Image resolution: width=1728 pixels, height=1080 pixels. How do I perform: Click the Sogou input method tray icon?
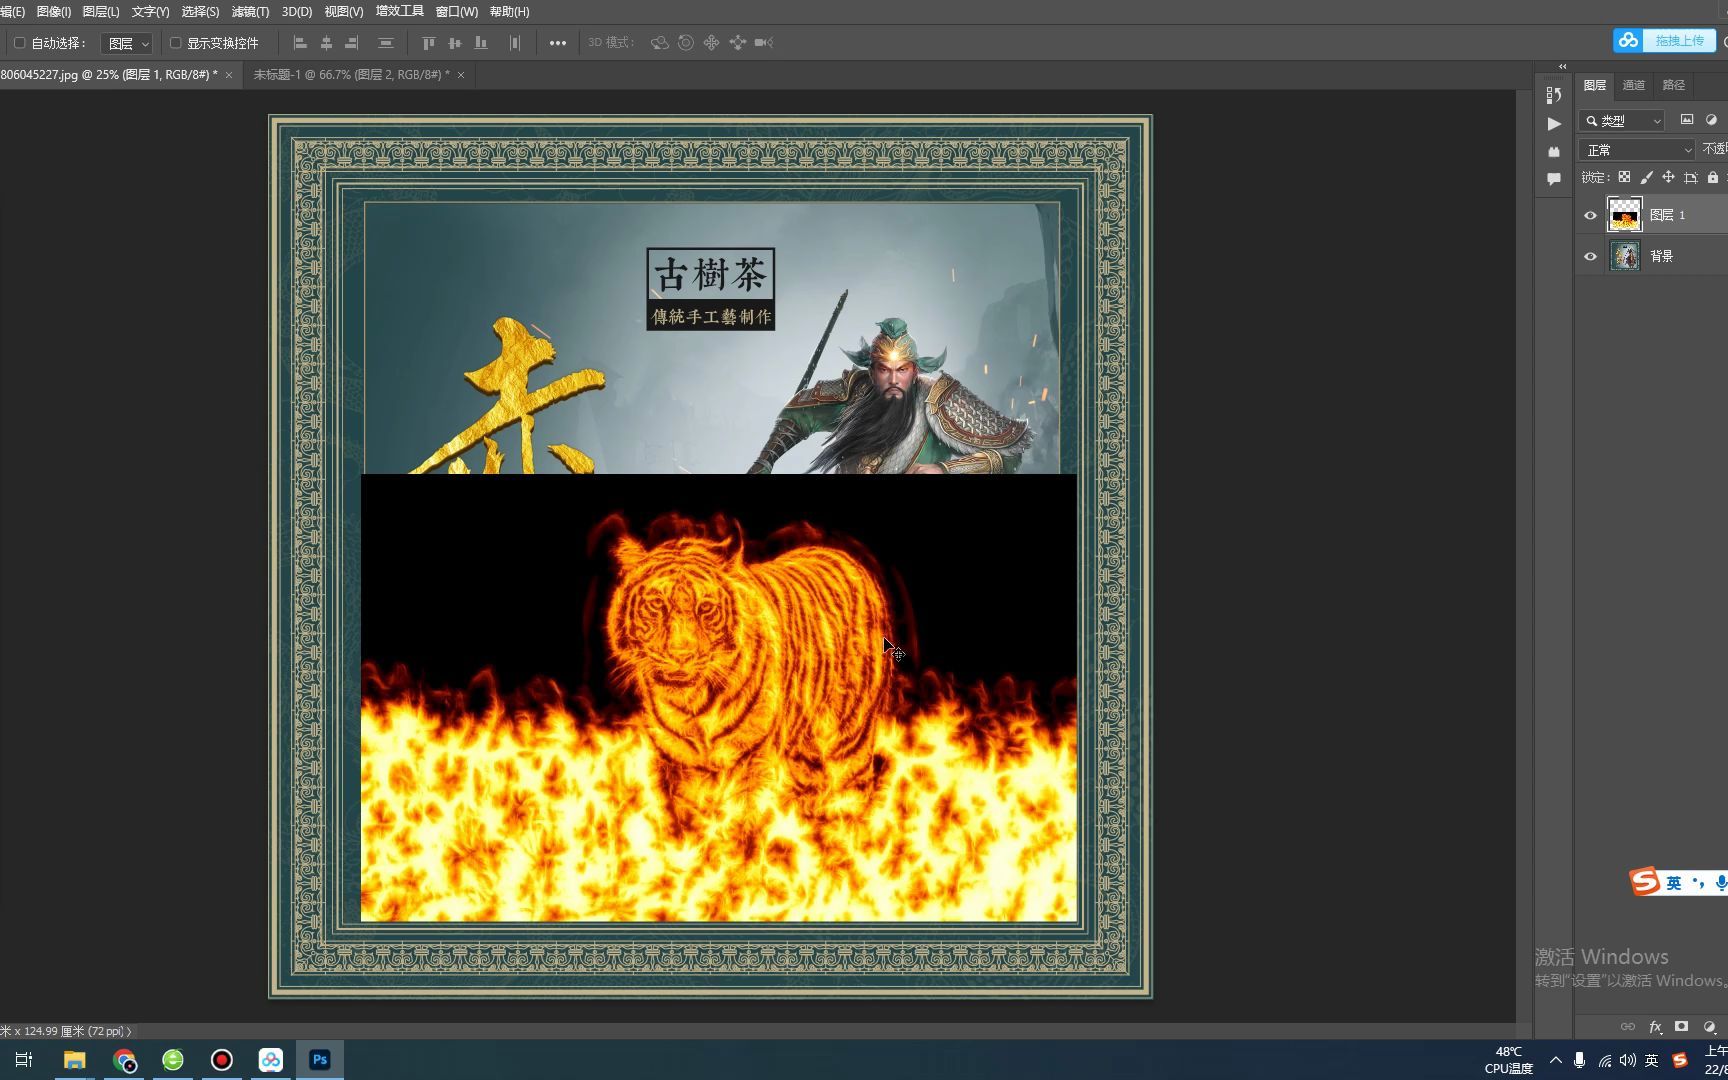1679,1060
